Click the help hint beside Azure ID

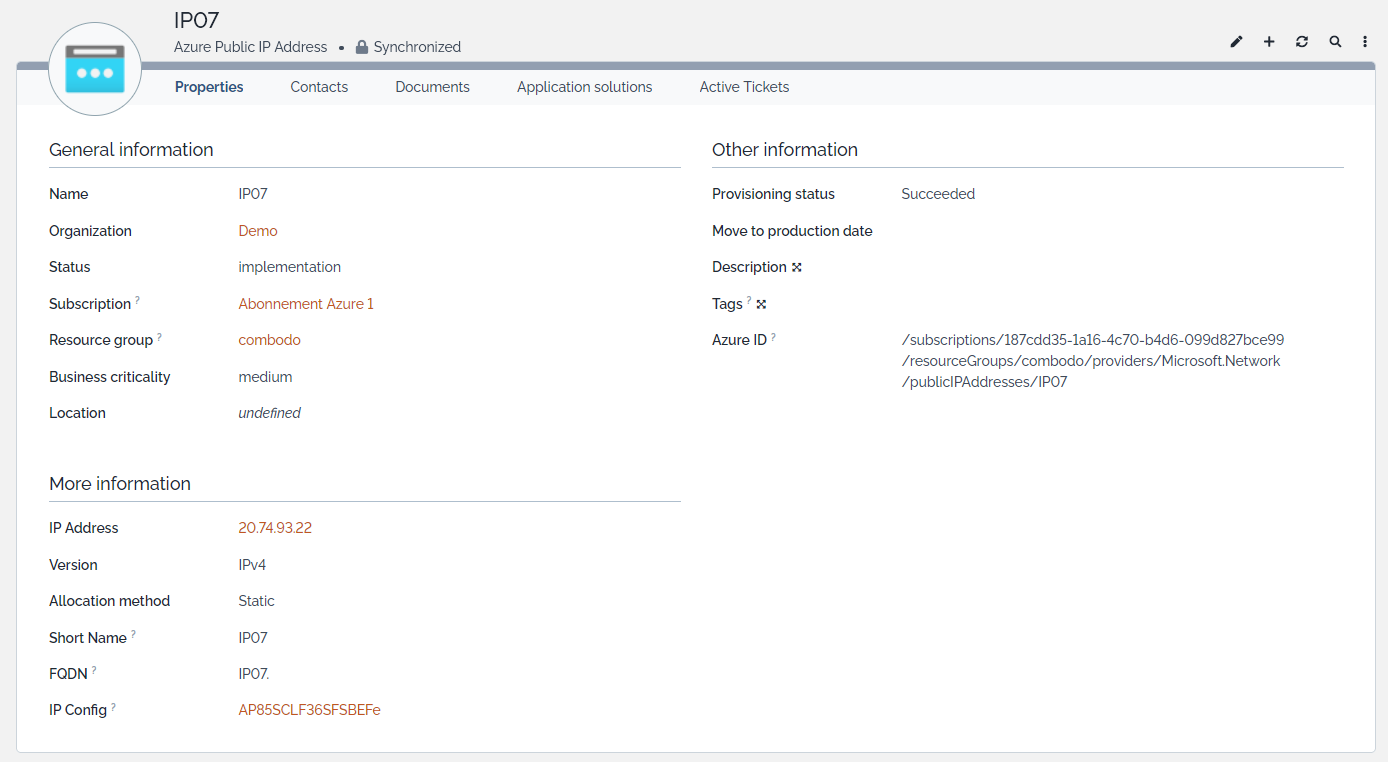(x=774, y=338)
